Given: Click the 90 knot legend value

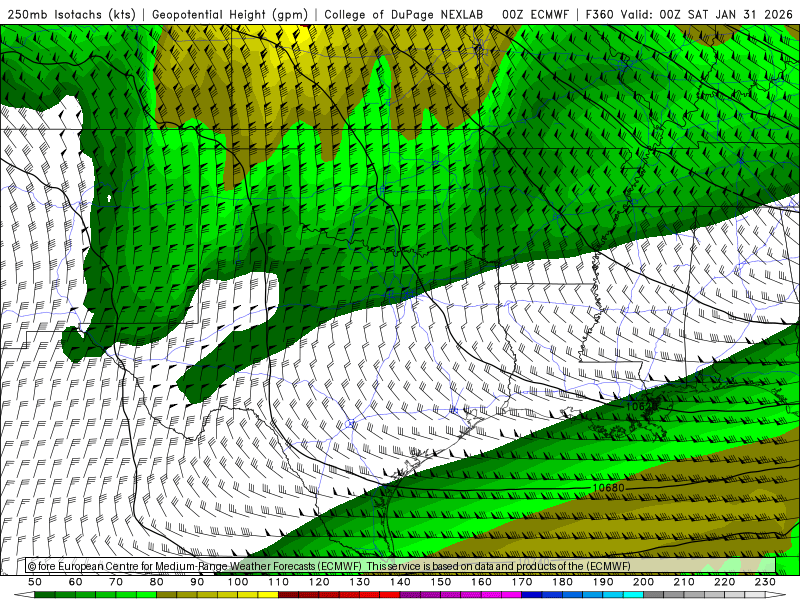Looking at the screenshot, I should (x=197, y=582).
